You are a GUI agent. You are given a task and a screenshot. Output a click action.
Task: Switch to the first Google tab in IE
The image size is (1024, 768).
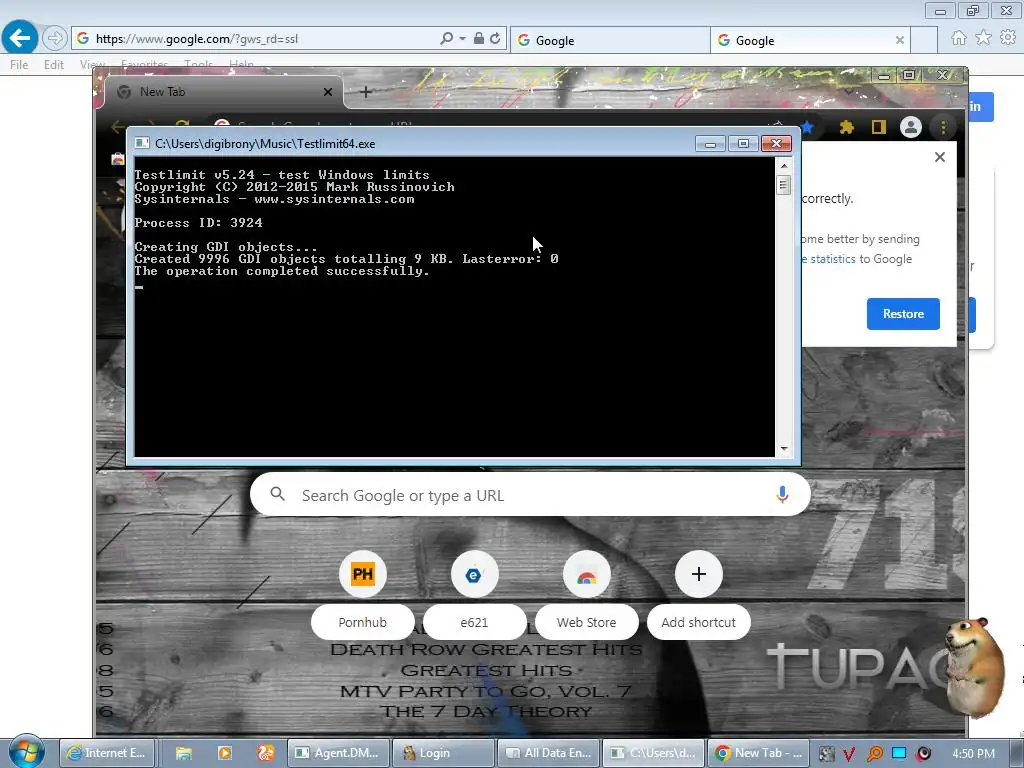[x=610, y=40]
